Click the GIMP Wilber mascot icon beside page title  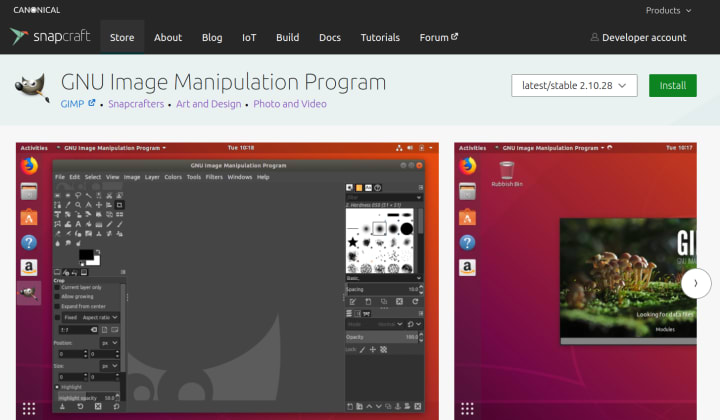tap(32, 87)
